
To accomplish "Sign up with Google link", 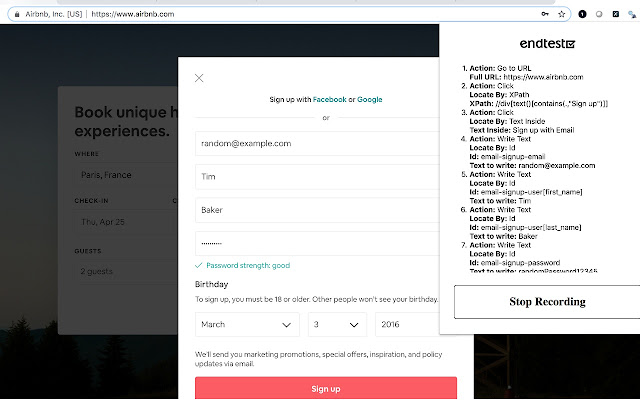I will 370,99.
